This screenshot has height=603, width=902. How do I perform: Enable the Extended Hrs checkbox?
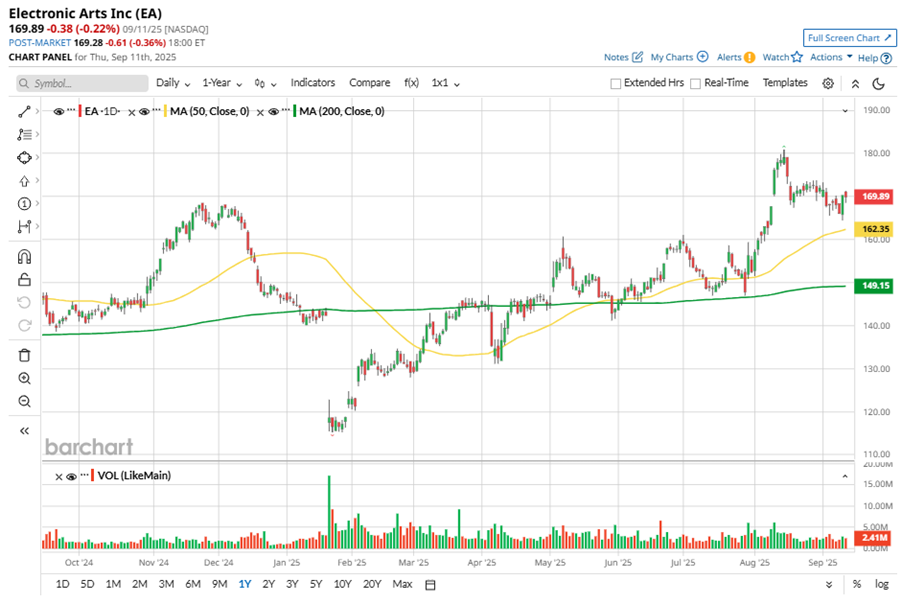[x=616, y=84]
